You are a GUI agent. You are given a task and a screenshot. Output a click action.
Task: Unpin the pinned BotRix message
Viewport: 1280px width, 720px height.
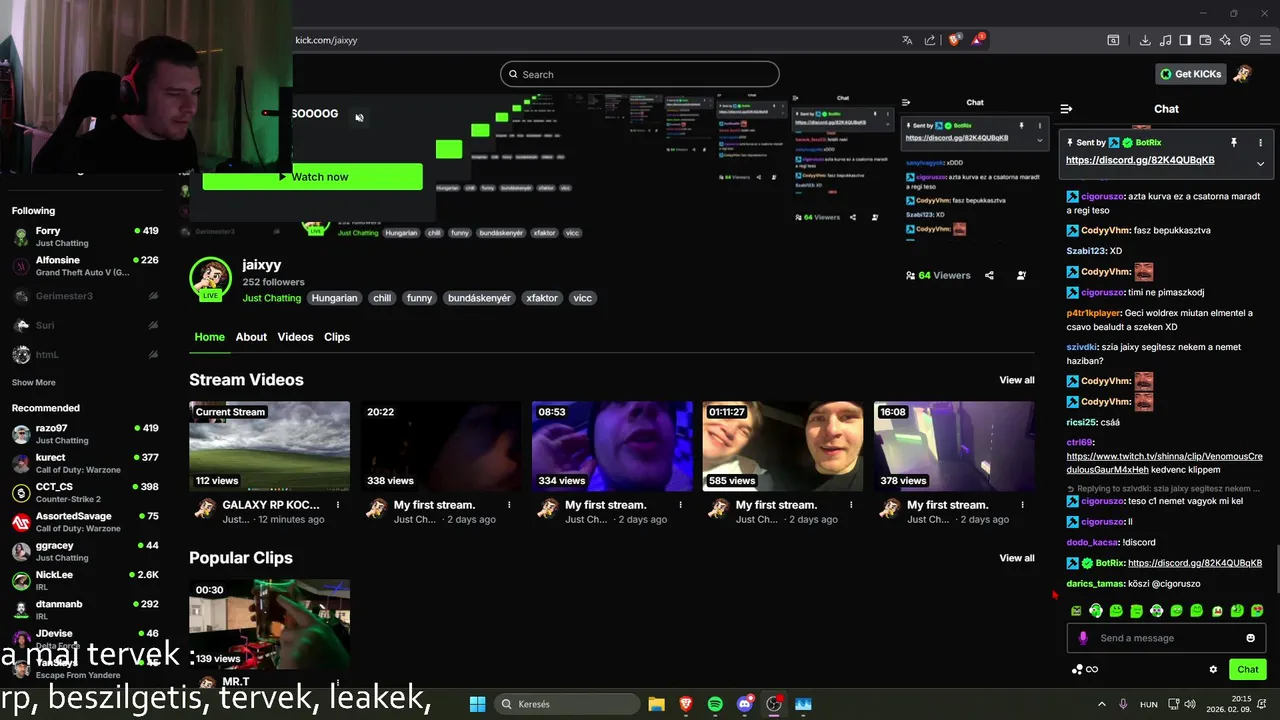(1234, 143)
